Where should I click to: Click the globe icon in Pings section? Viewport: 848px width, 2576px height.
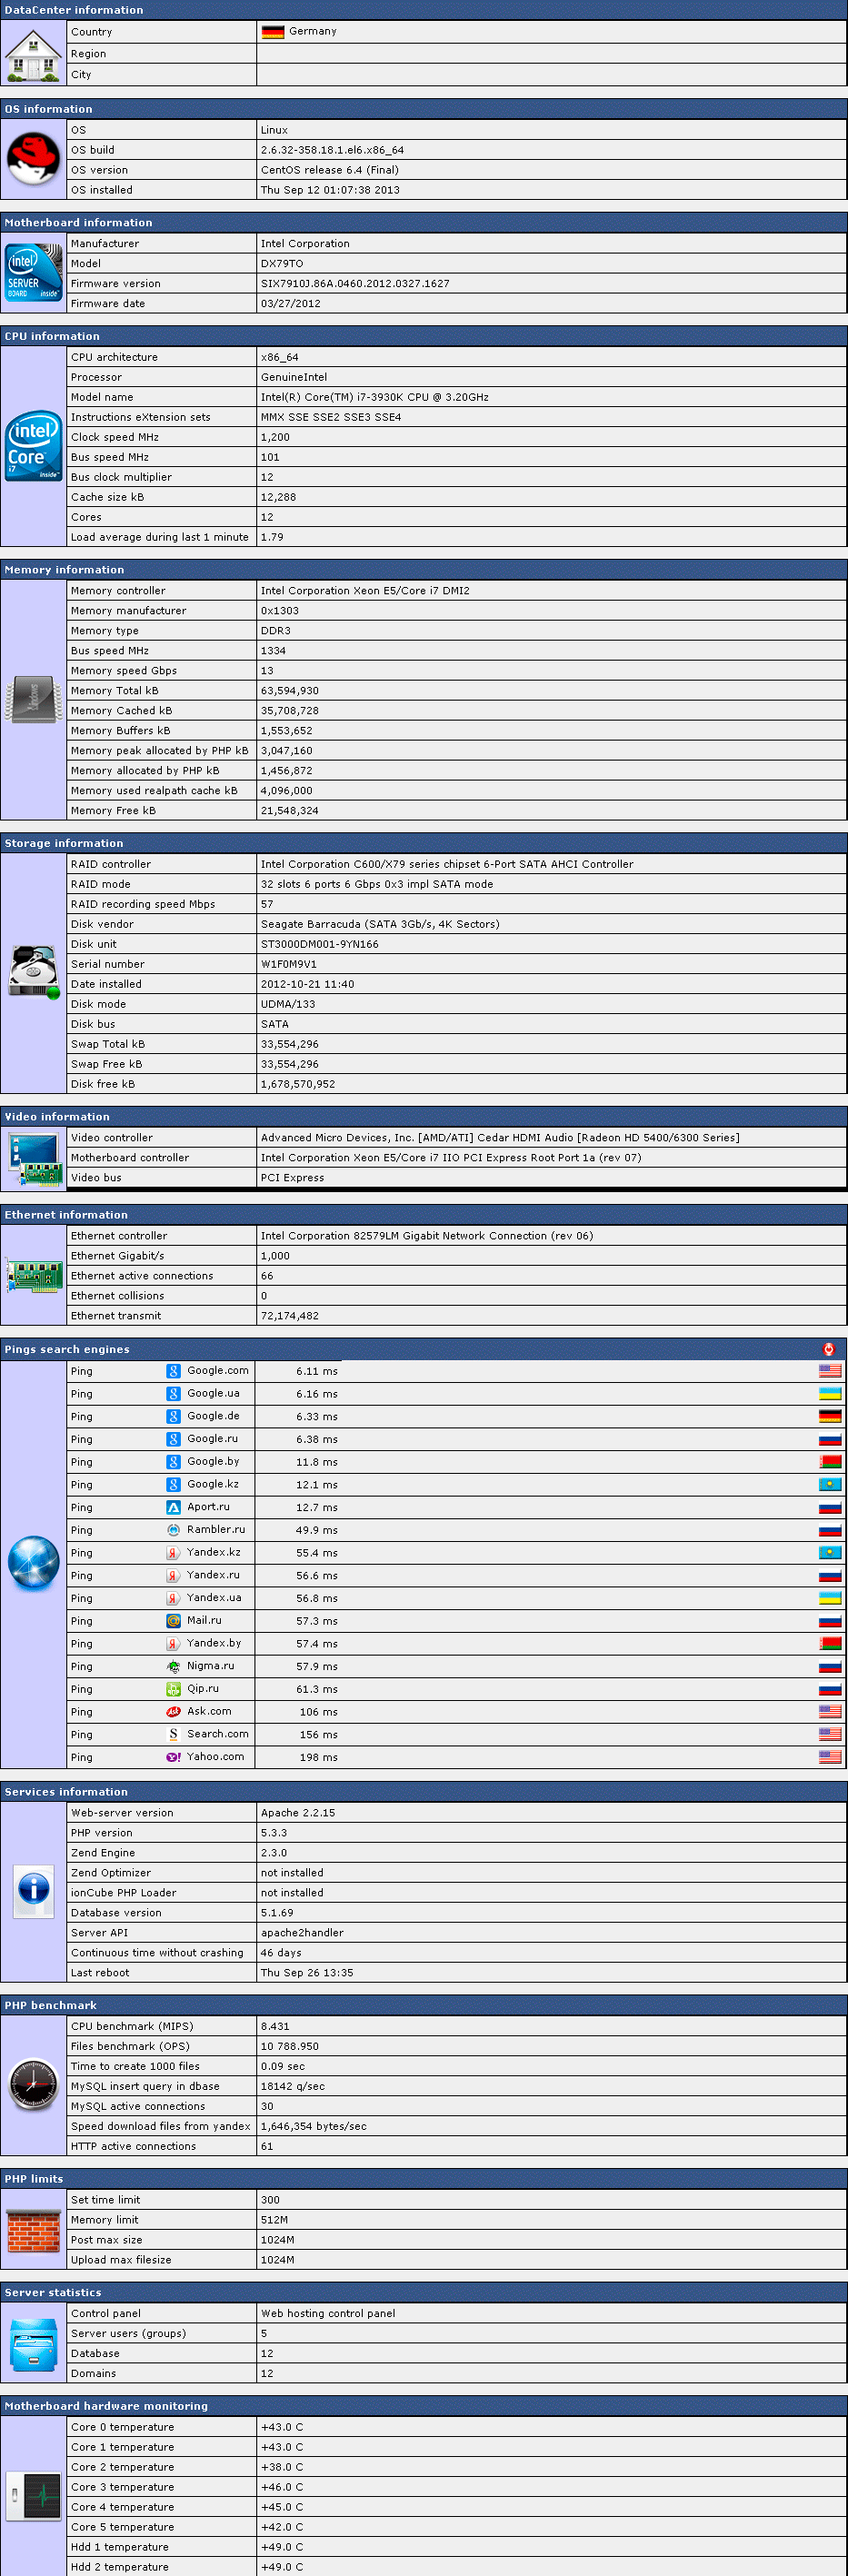pos(33,1563)
